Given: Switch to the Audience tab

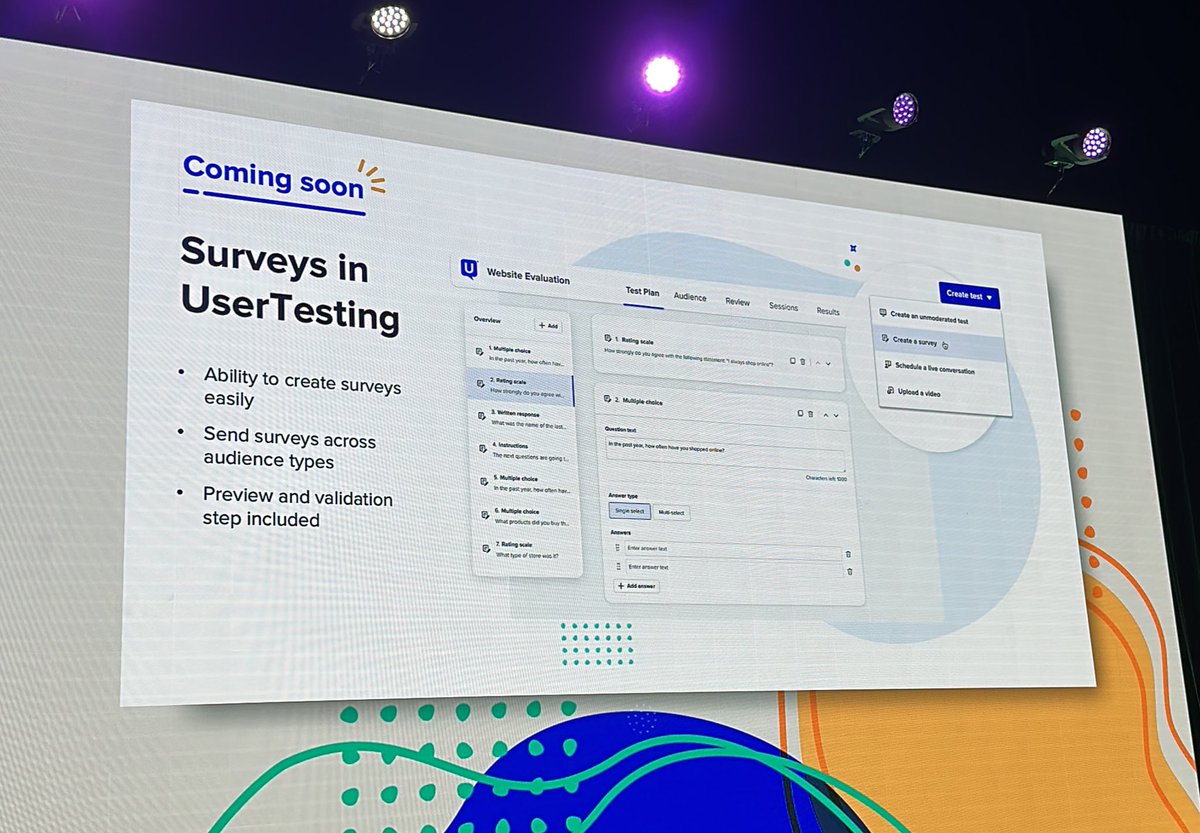Looking at the screenshot, I should point(690,297).
